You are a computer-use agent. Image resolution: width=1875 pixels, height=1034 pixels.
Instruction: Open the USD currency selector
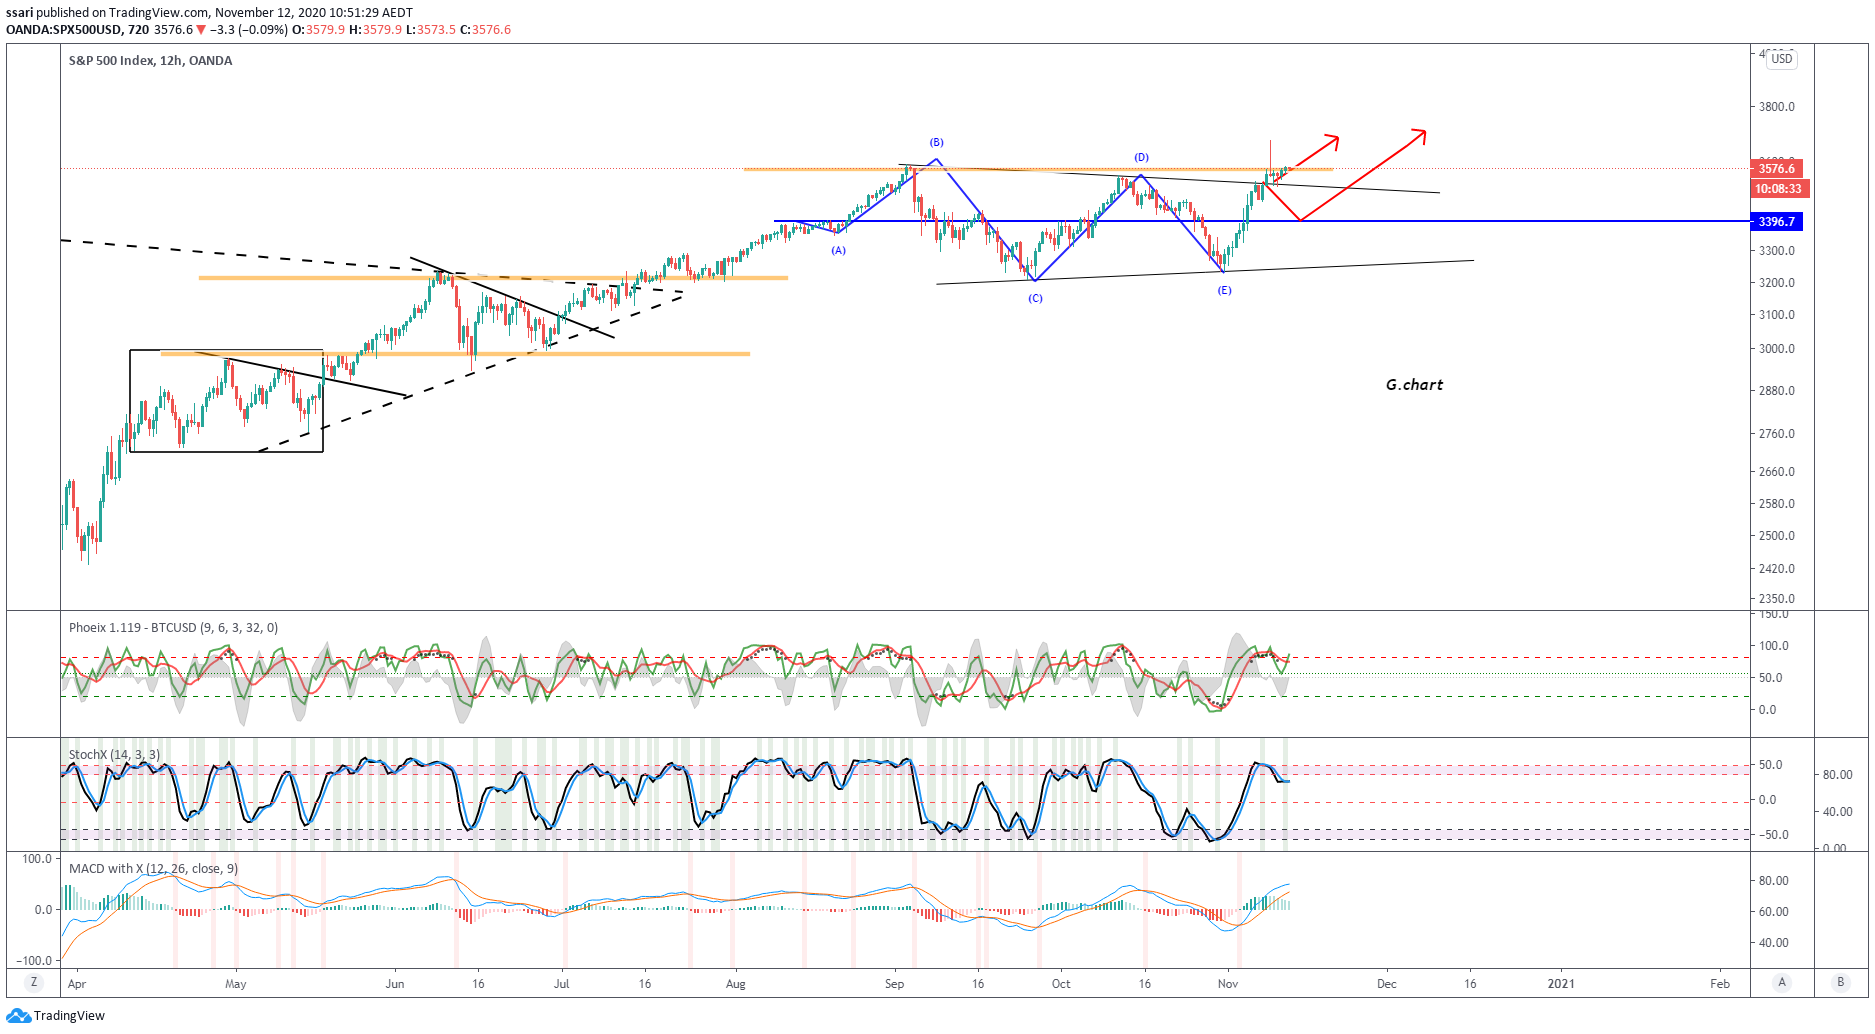point(1782,59)
